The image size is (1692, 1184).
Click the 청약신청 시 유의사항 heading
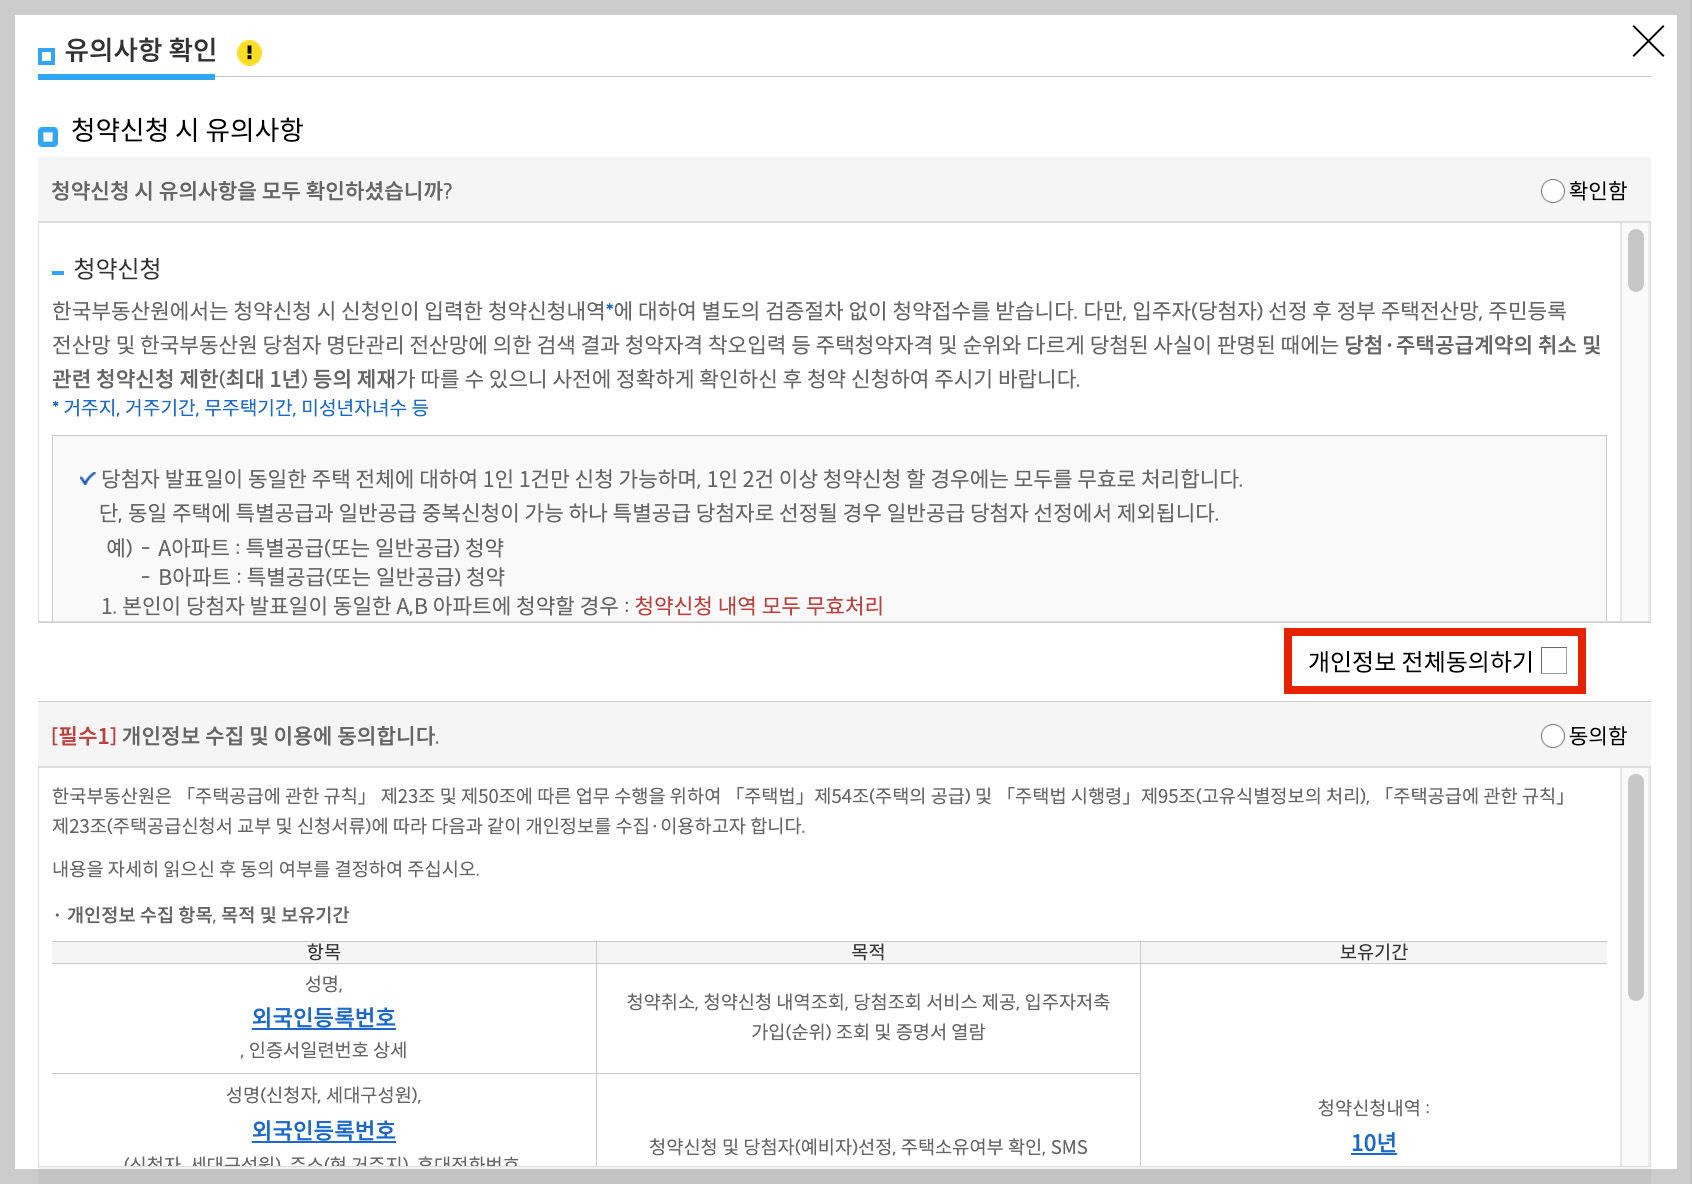(187, 130)
